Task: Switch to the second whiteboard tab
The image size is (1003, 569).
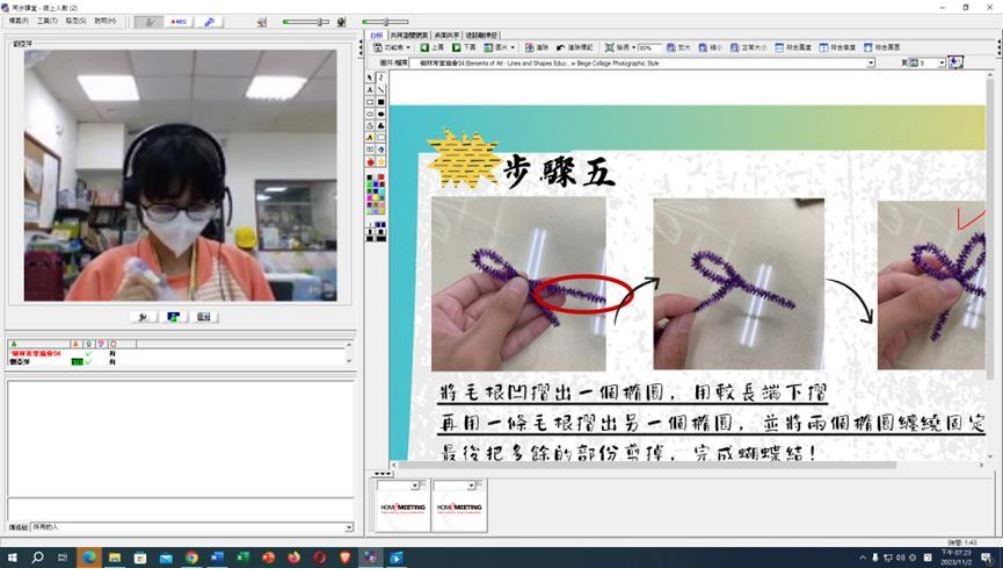Action: coord(407,34)
